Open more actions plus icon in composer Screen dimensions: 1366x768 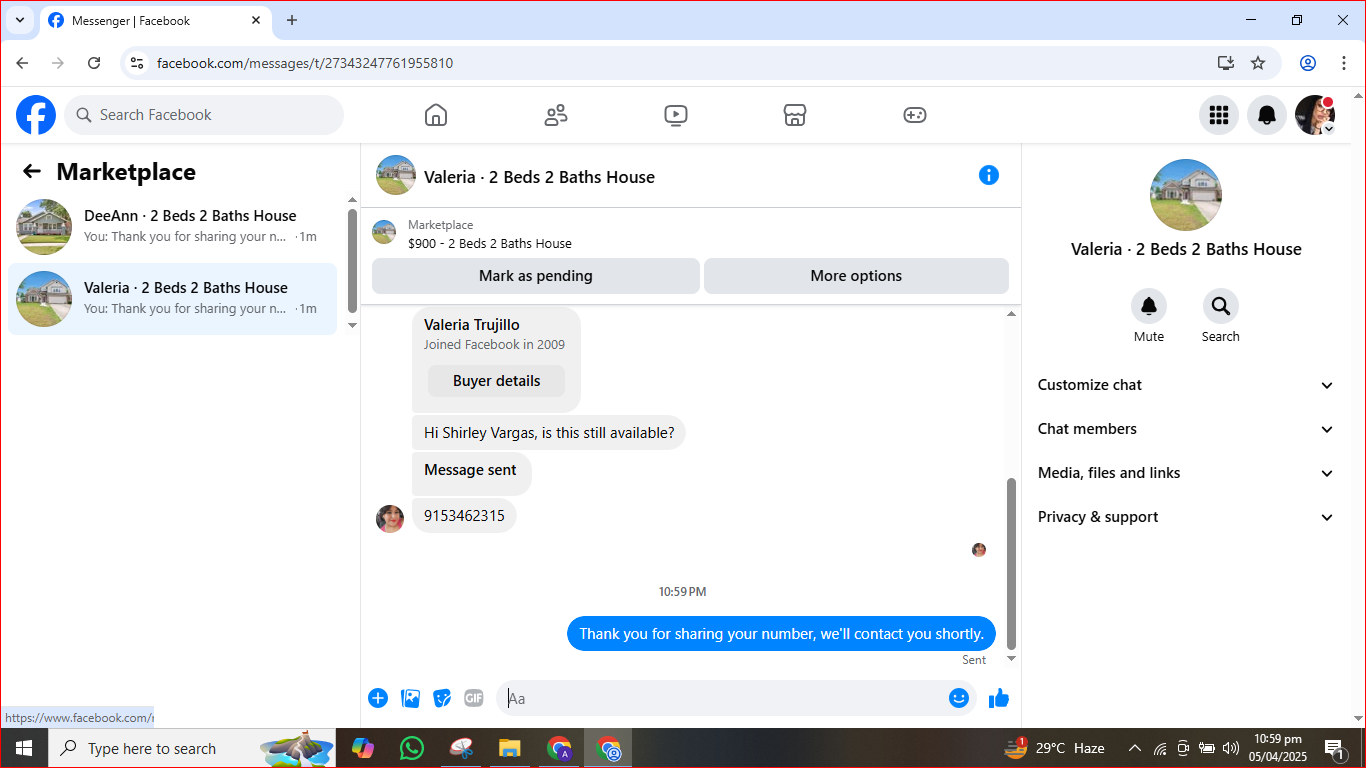(378, 698)
